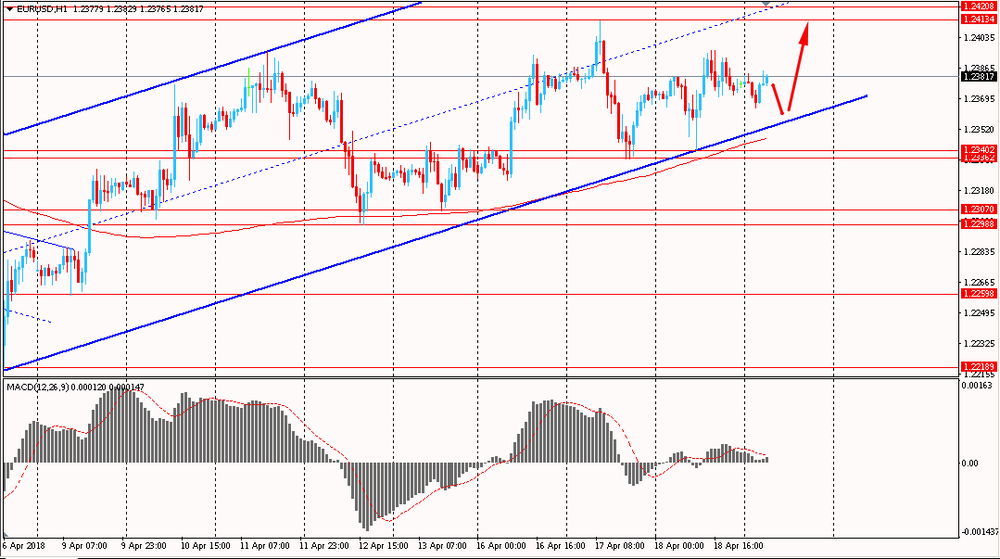The image size is (1000, 559).
Task: Click the 17 Apr 08:00 time label
Action: pos(620,546)
